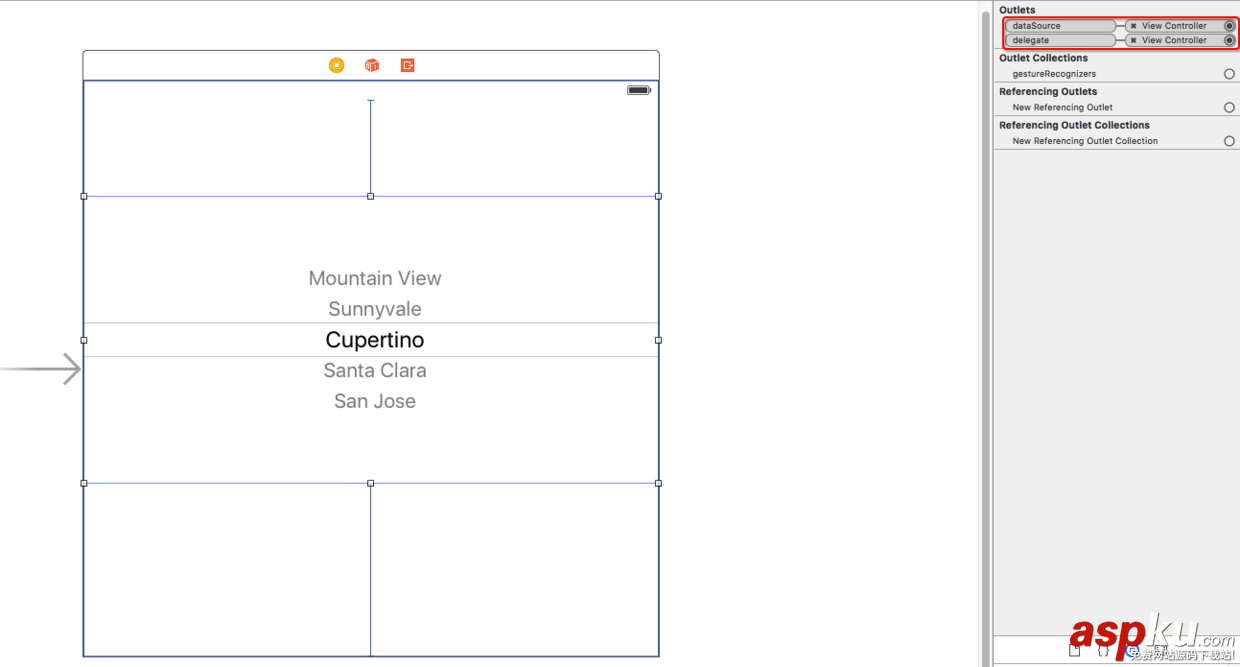
Task: Click Mountain View row in picker
Action: pos(375,279)
